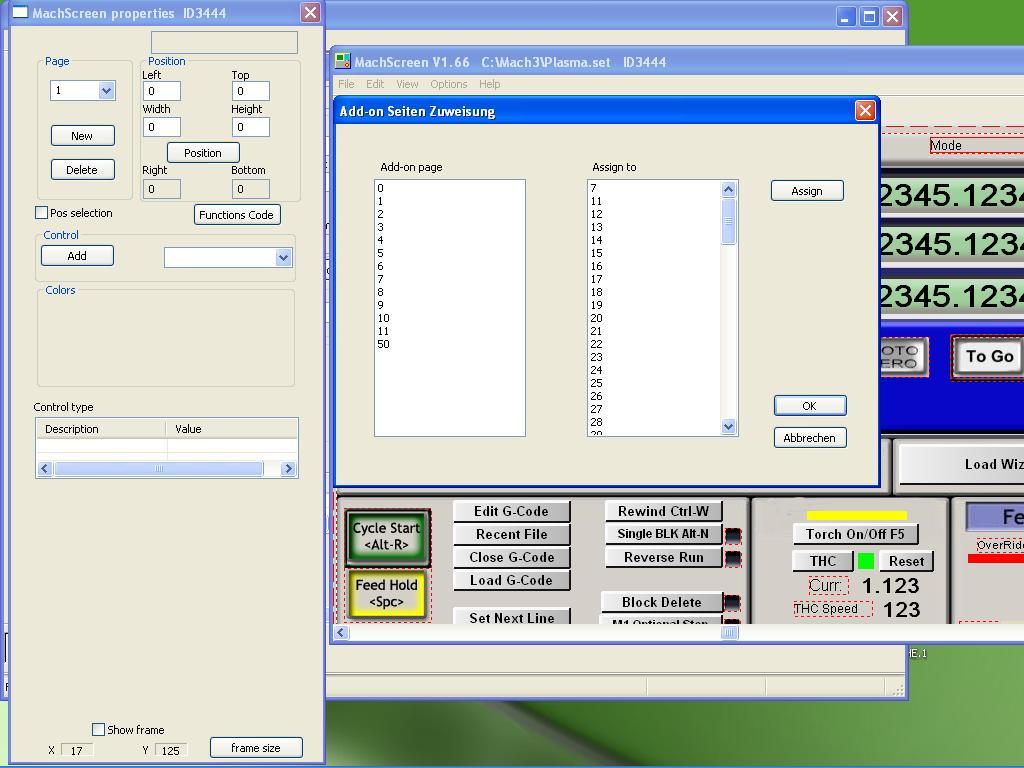Toggle the Show frame checkbox
This screenshot has height=768, width=1024.
[99, 729]
